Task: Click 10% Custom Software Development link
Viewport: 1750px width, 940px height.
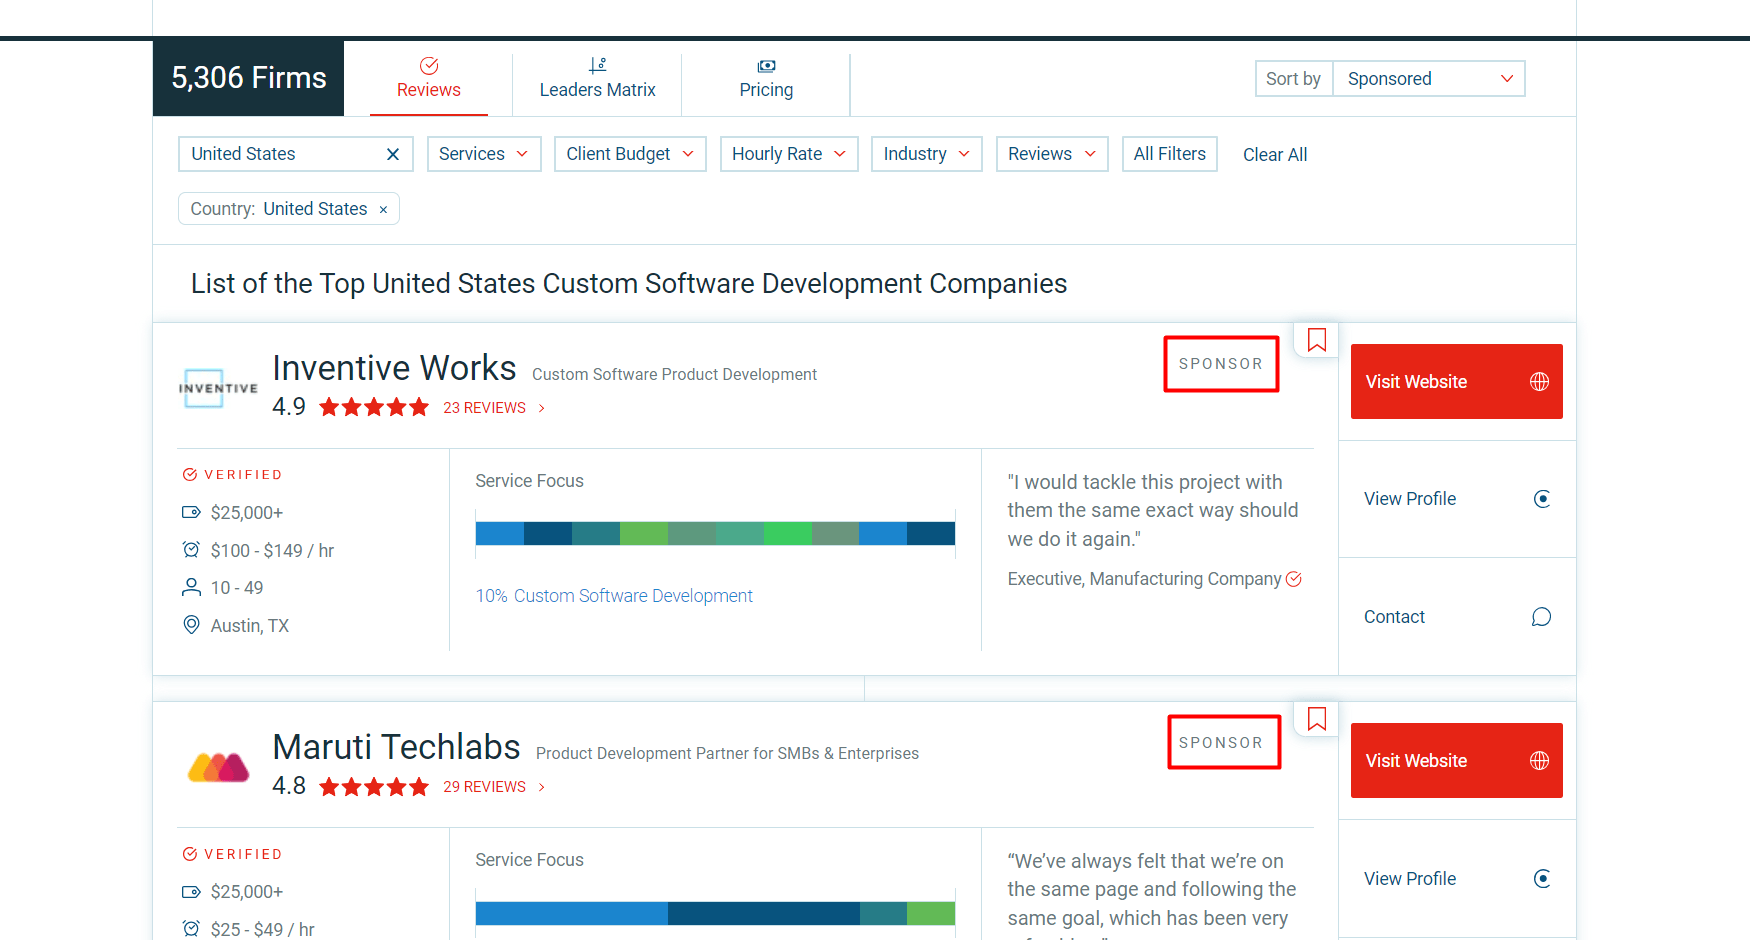Action: [614, 596]
